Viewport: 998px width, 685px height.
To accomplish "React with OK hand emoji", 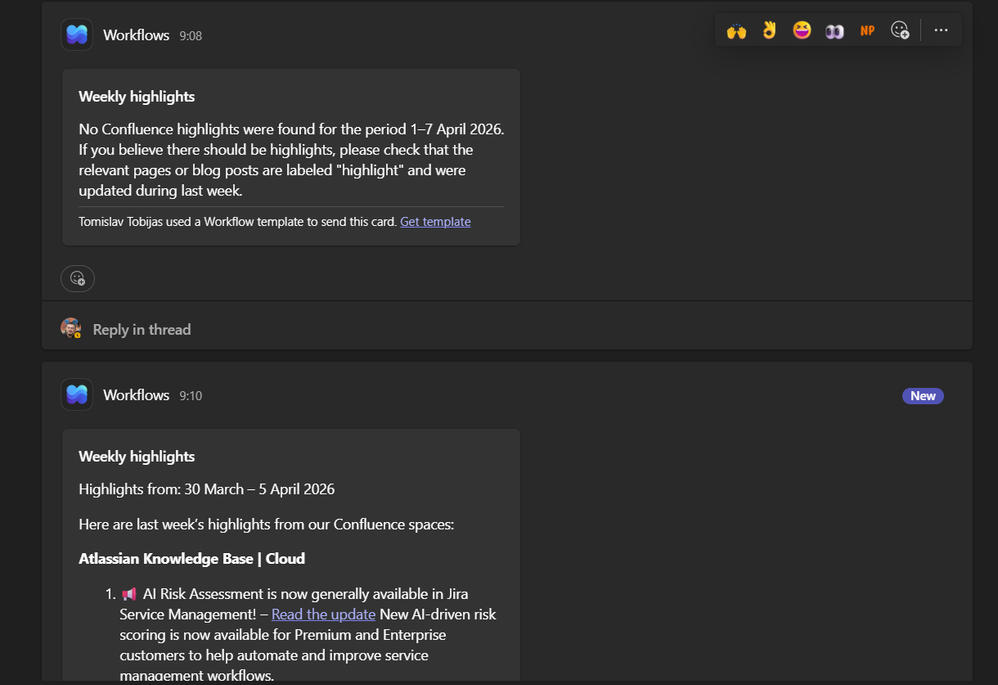I will 770,31.
